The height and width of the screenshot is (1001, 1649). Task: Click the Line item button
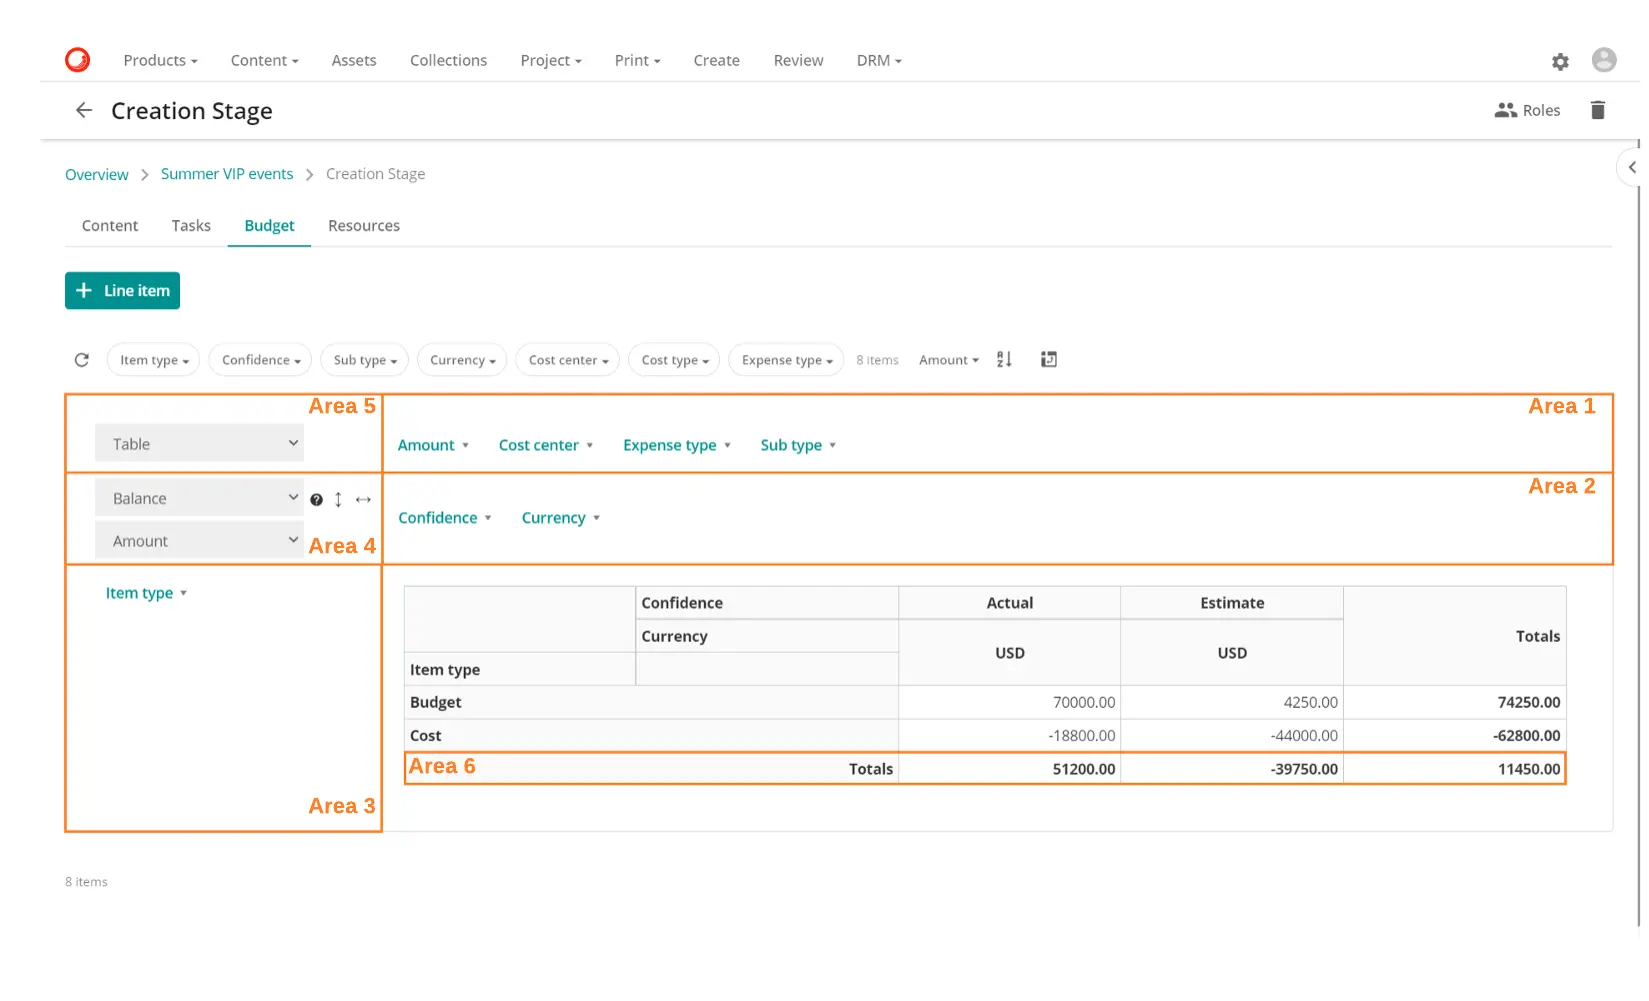[122, 291]
